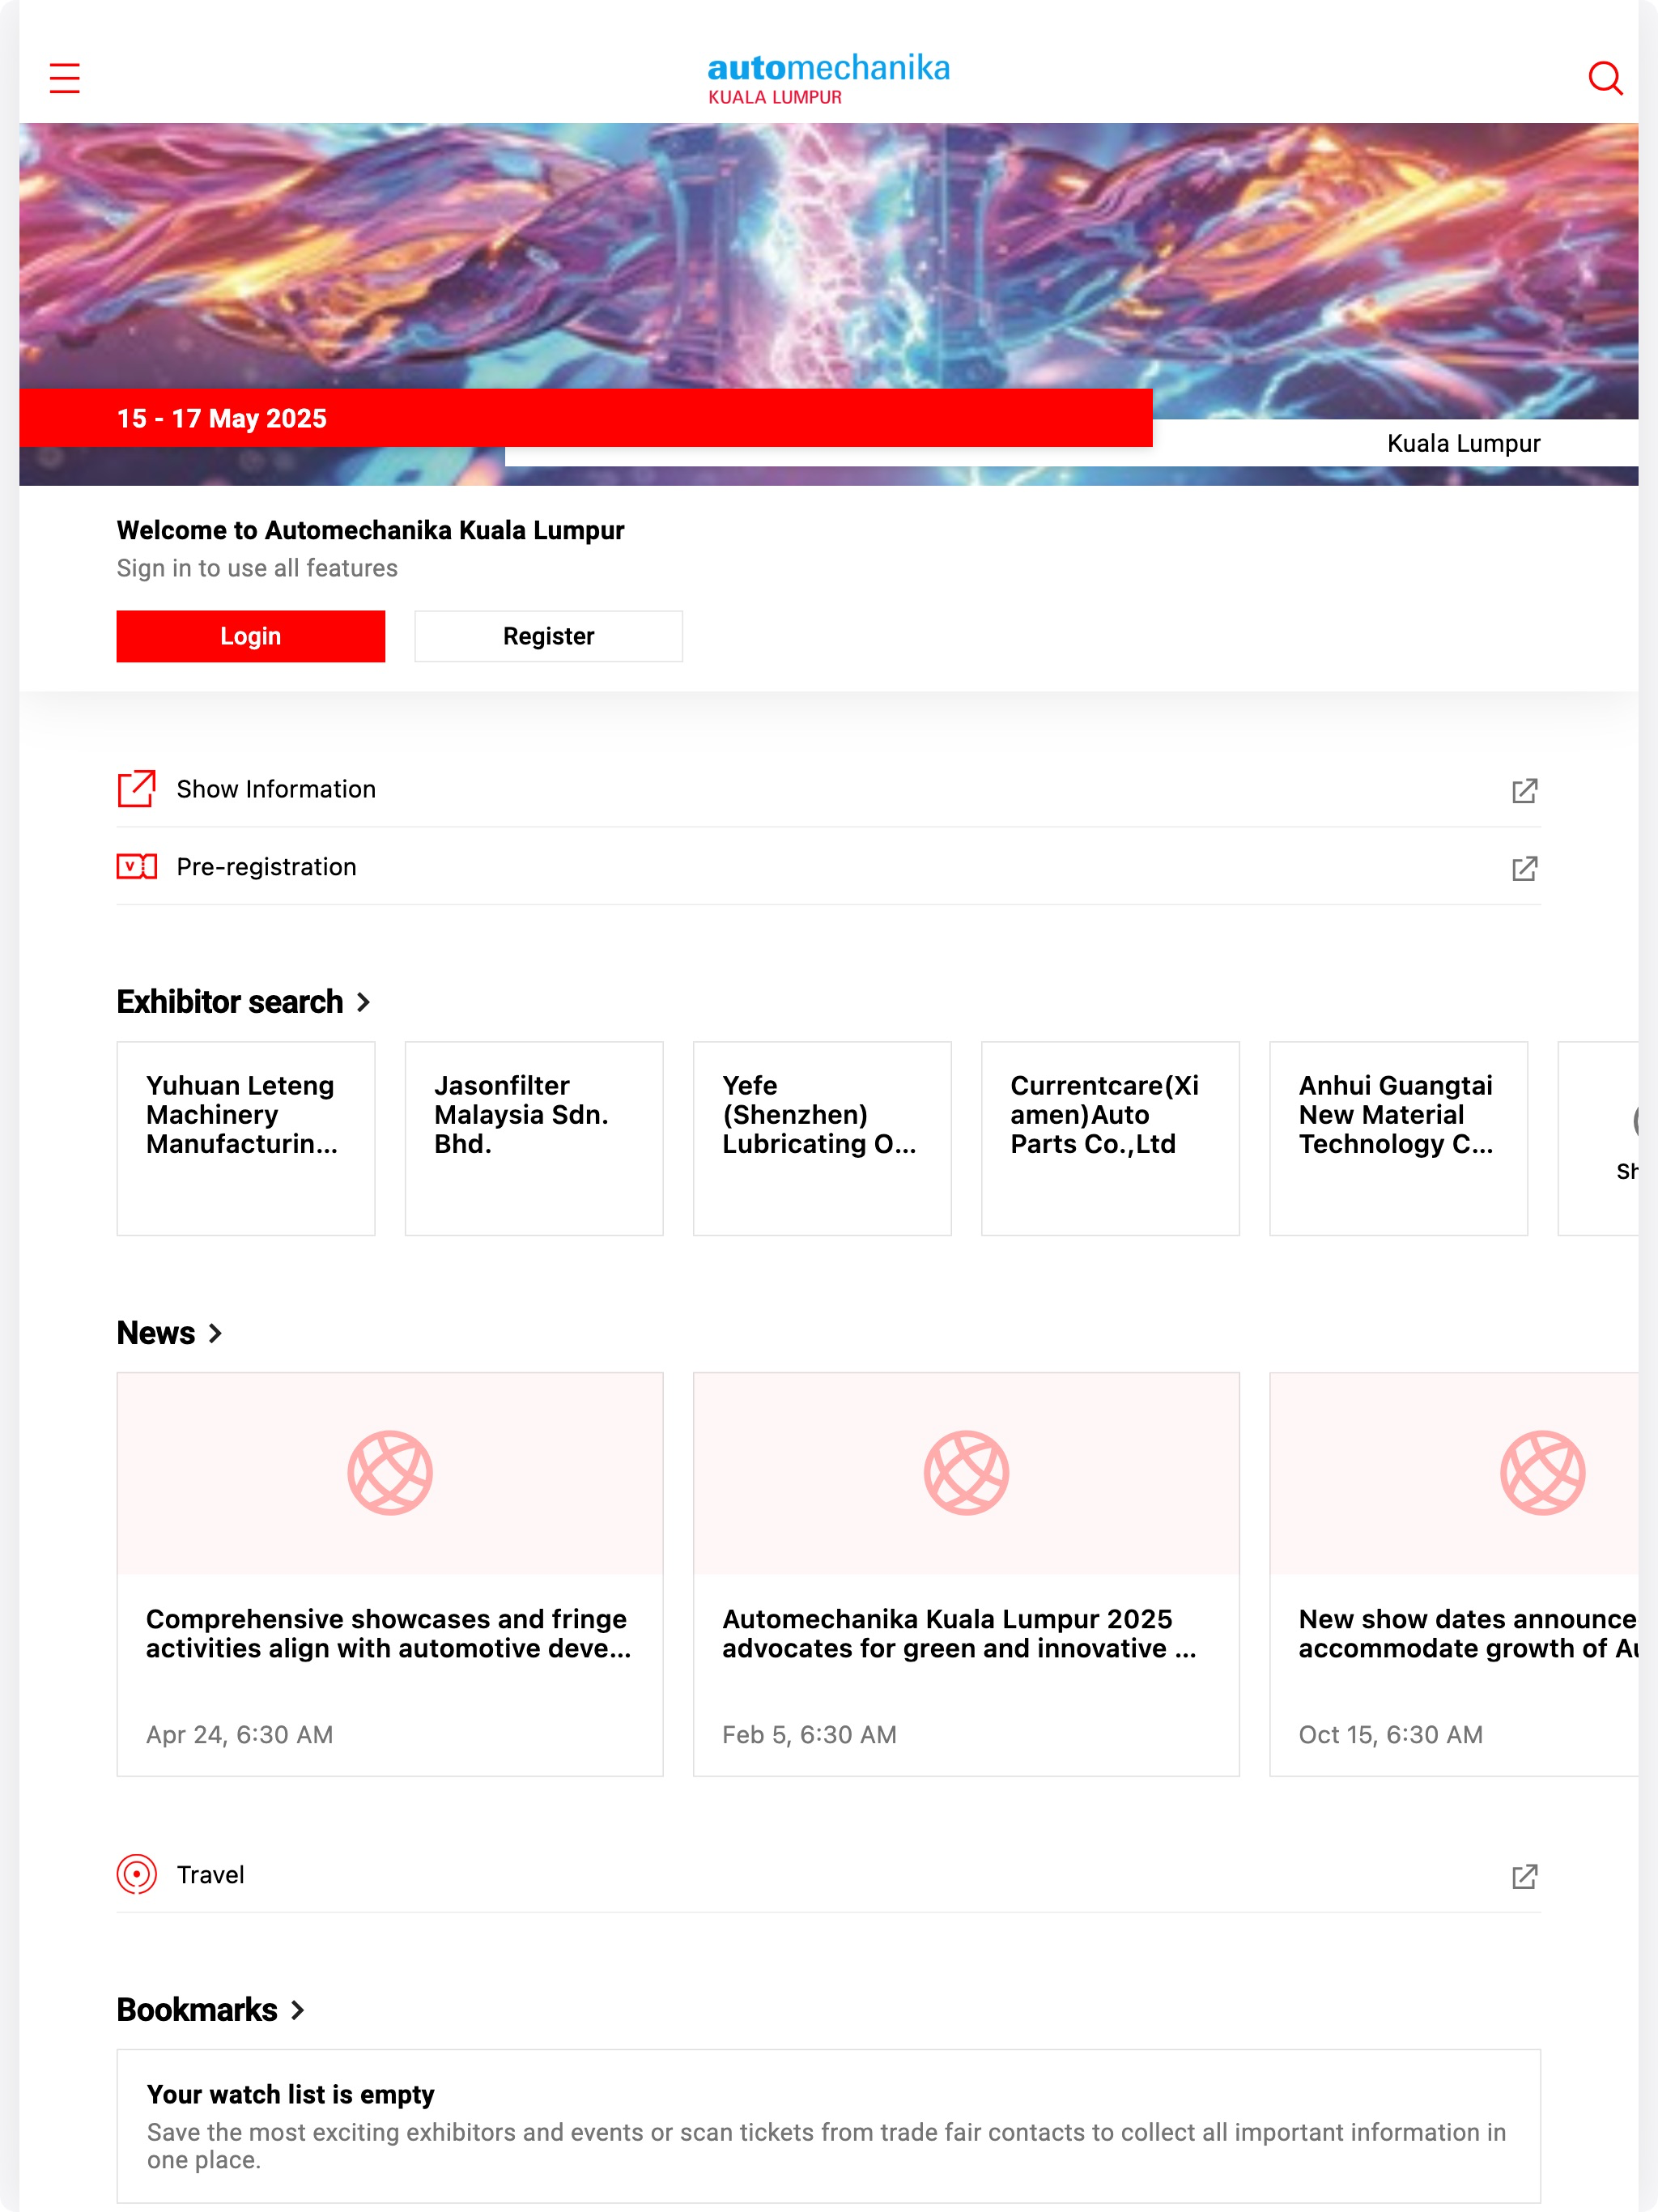Open Pre-registration external link icon
1658x2212 pixels.
coord(1524,868)
